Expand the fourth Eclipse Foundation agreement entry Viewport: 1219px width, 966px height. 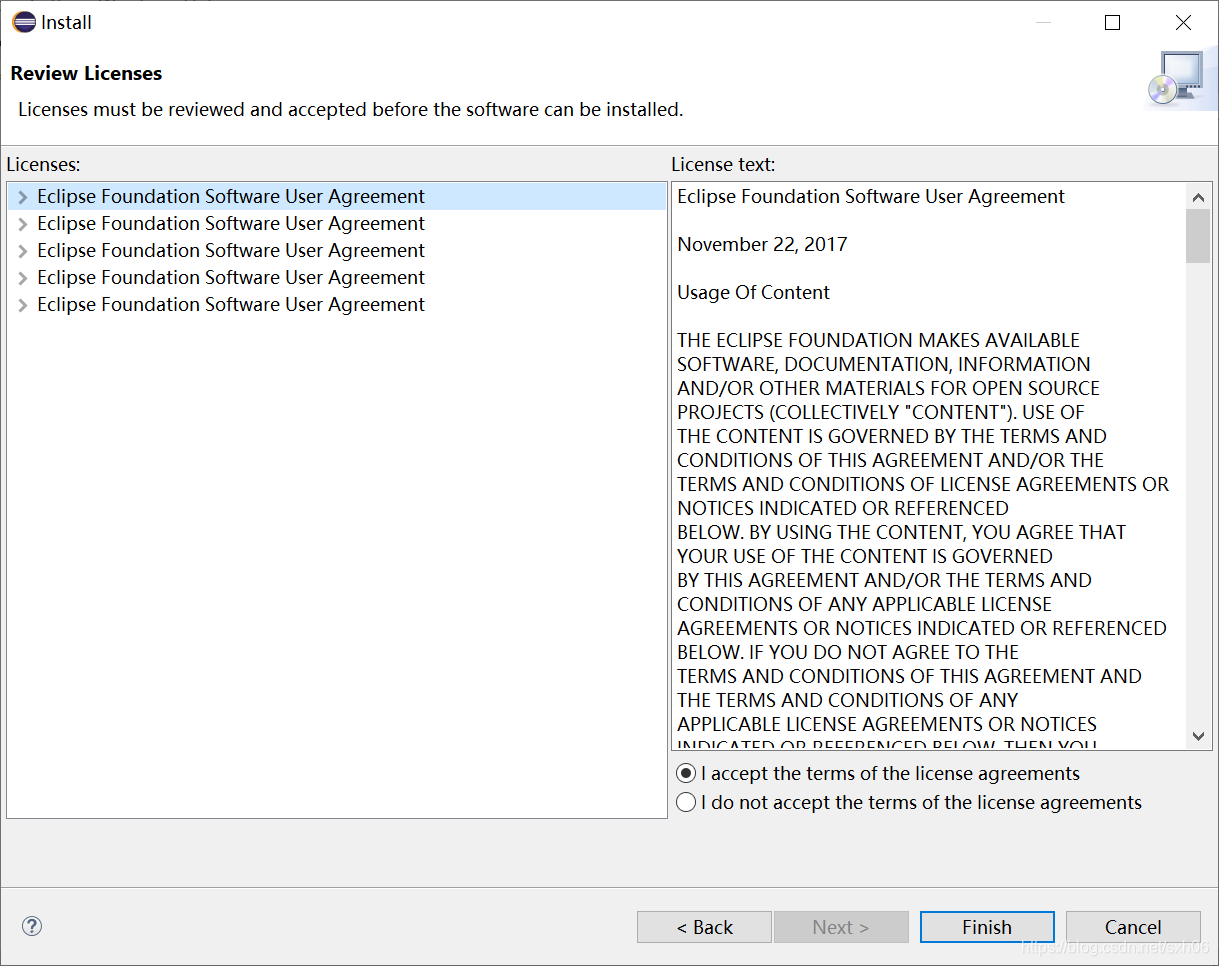tap(22, 278)
